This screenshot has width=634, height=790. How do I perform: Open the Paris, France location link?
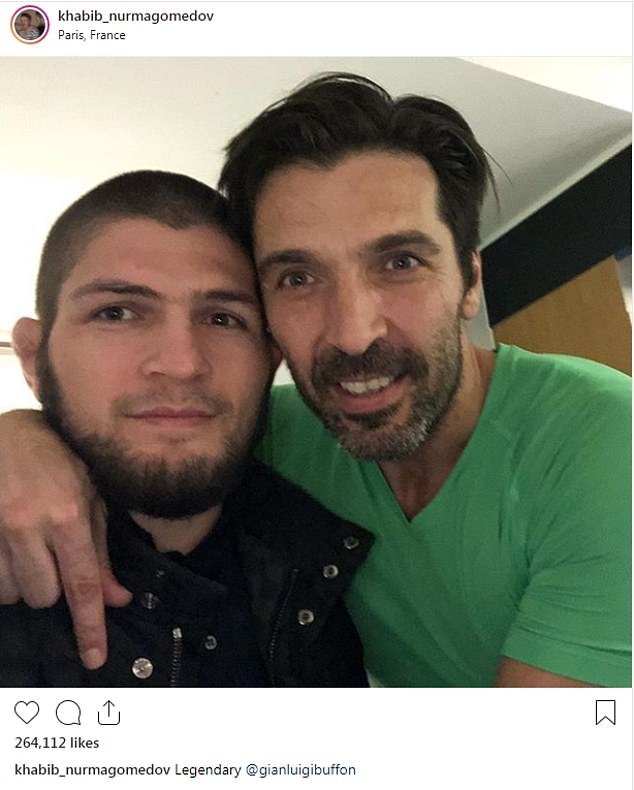pos(92,35)
